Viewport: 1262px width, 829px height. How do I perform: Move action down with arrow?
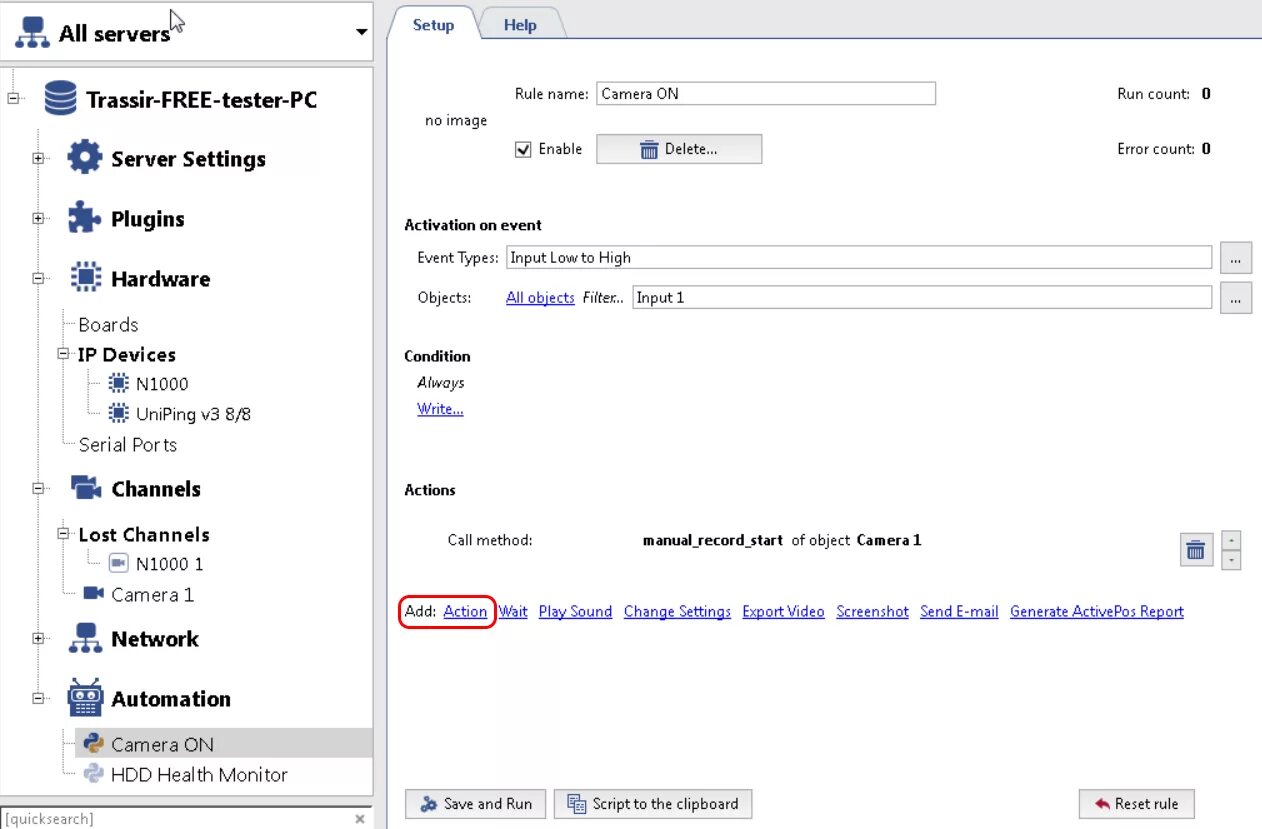pyautogui.click(x=1232, y=560)
